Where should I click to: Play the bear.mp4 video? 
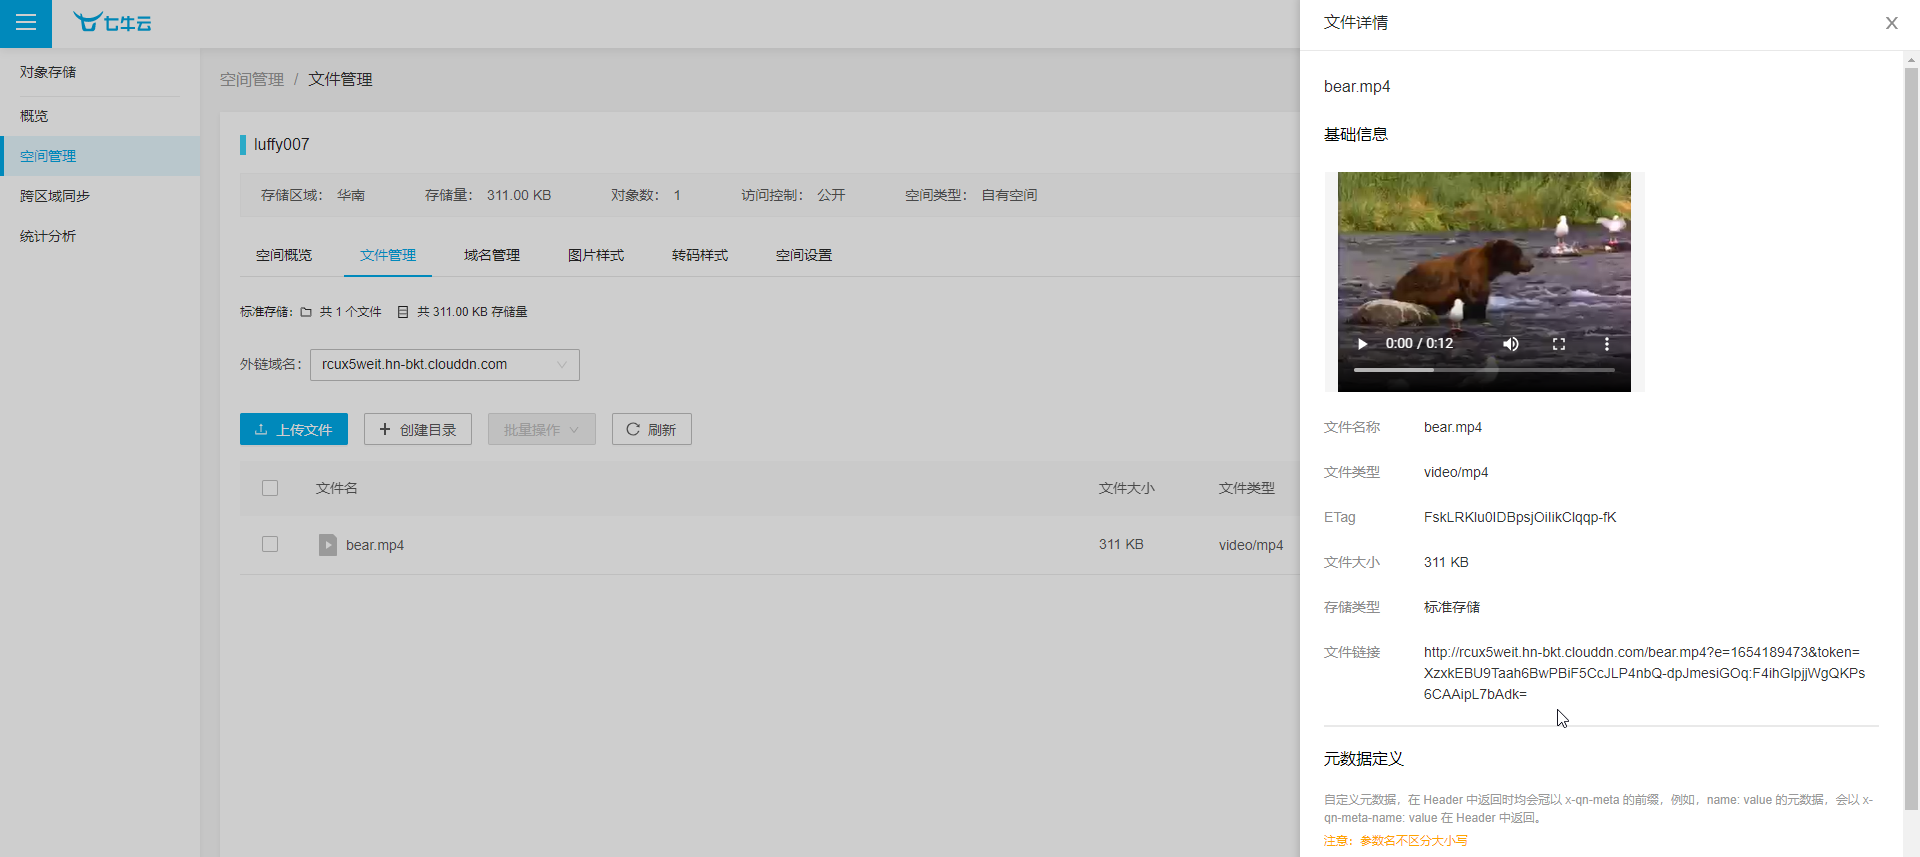[1362, 343]
